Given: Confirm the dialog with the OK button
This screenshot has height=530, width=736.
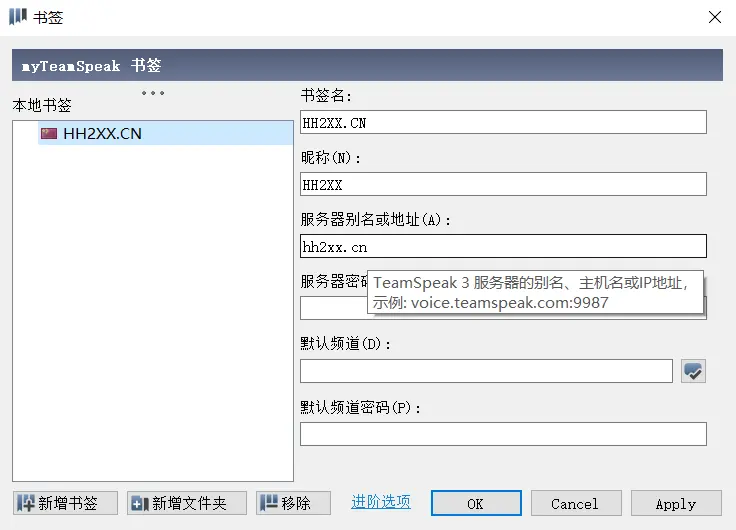Looking at the screenshot, I should coord(475,503).
